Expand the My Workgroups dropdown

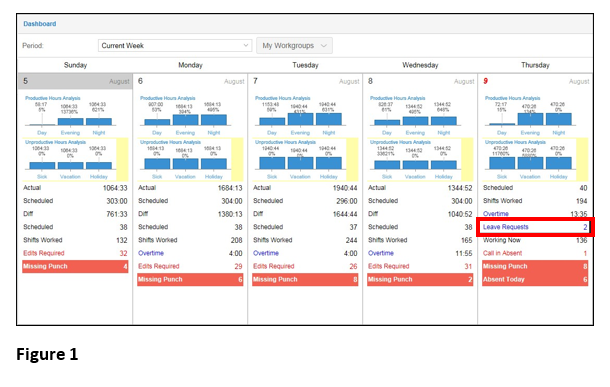(x=294, y=46)
